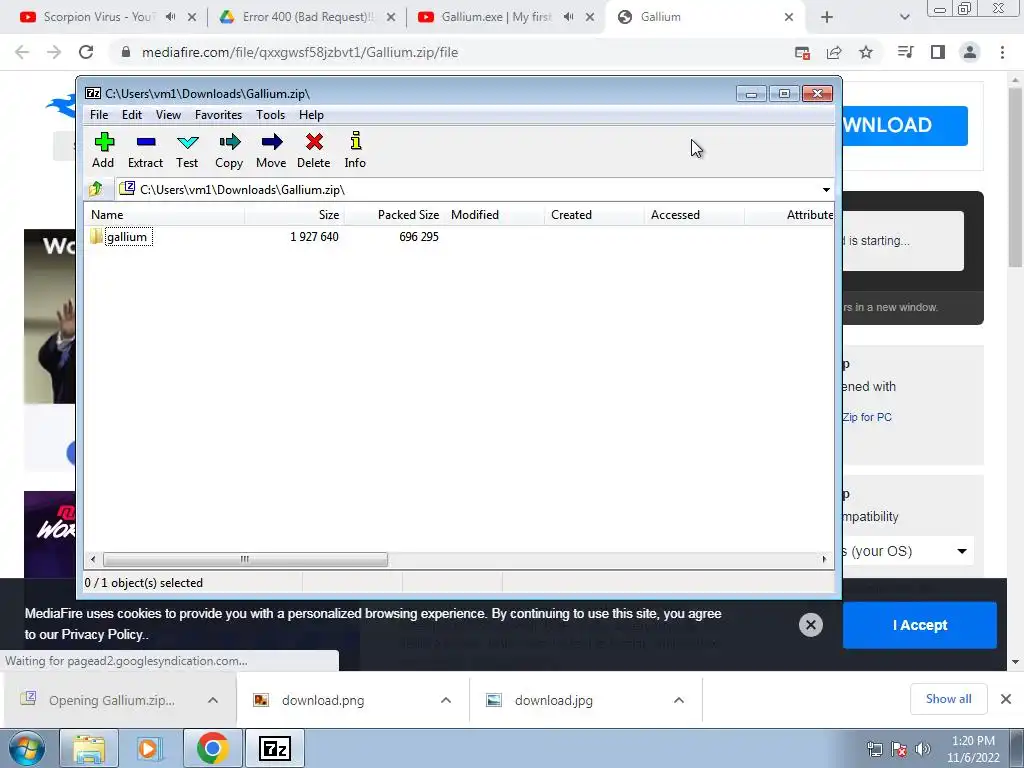This screenshot has width=1024, height=768.
Task: Click the red Delete icon
Action: coord(313,150)
